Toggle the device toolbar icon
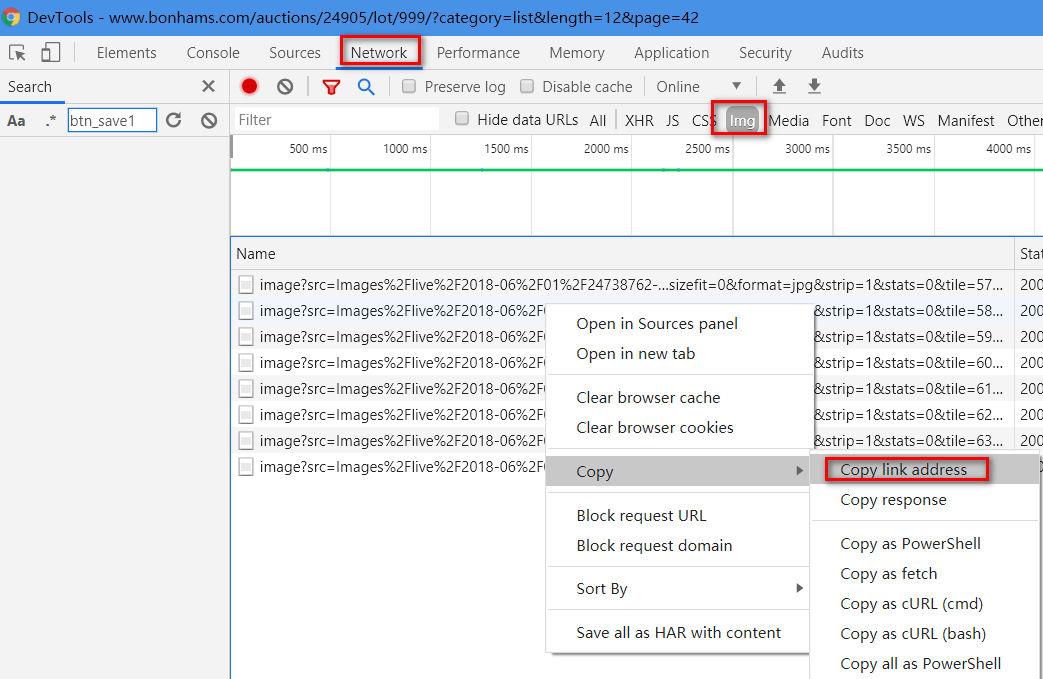1043x679 pixels. click(x=50, y=53)
